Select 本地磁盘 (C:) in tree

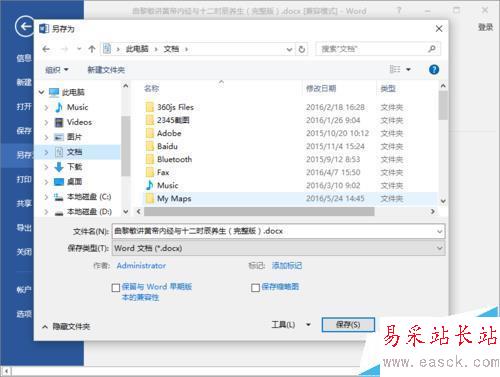pos(89,197)
